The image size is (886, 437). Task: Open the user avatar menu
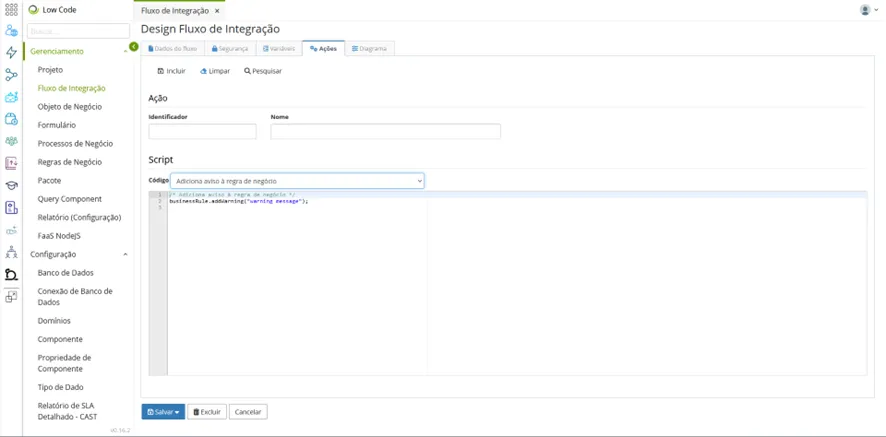(869, 10)
